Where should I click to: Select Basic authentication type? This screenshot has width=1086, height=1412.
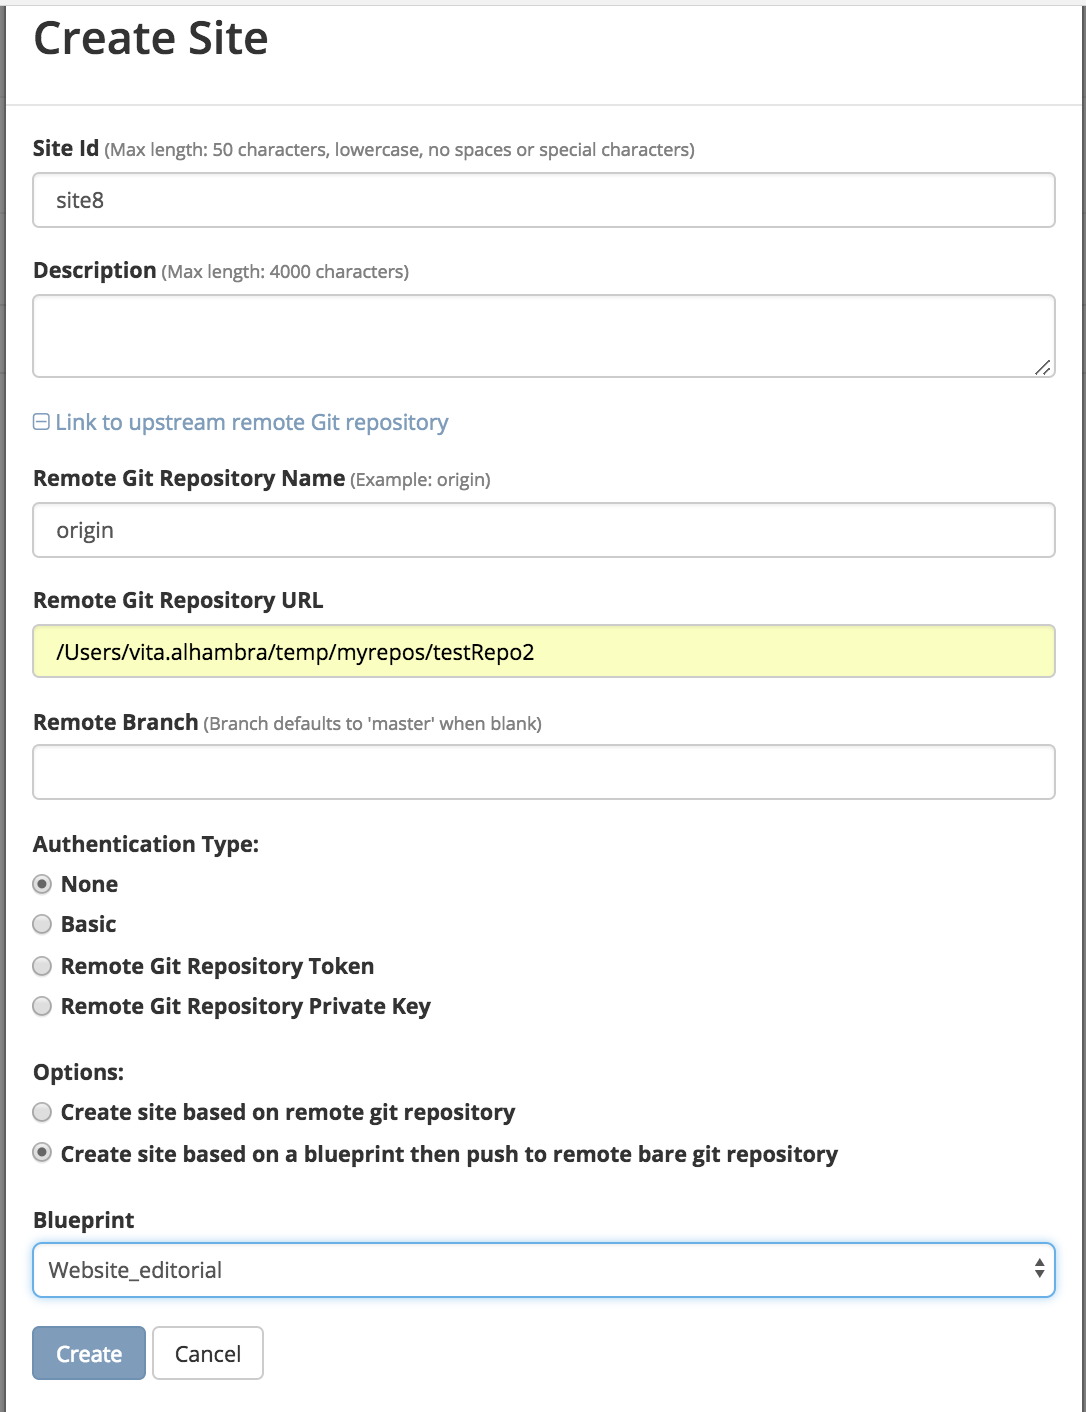click(42, 924)
